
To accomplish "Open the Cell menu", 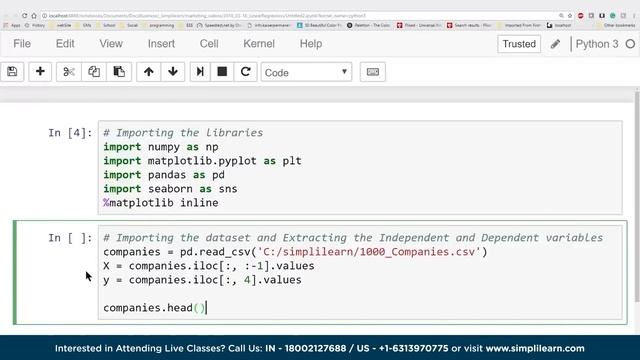I will tap(209, 44).
